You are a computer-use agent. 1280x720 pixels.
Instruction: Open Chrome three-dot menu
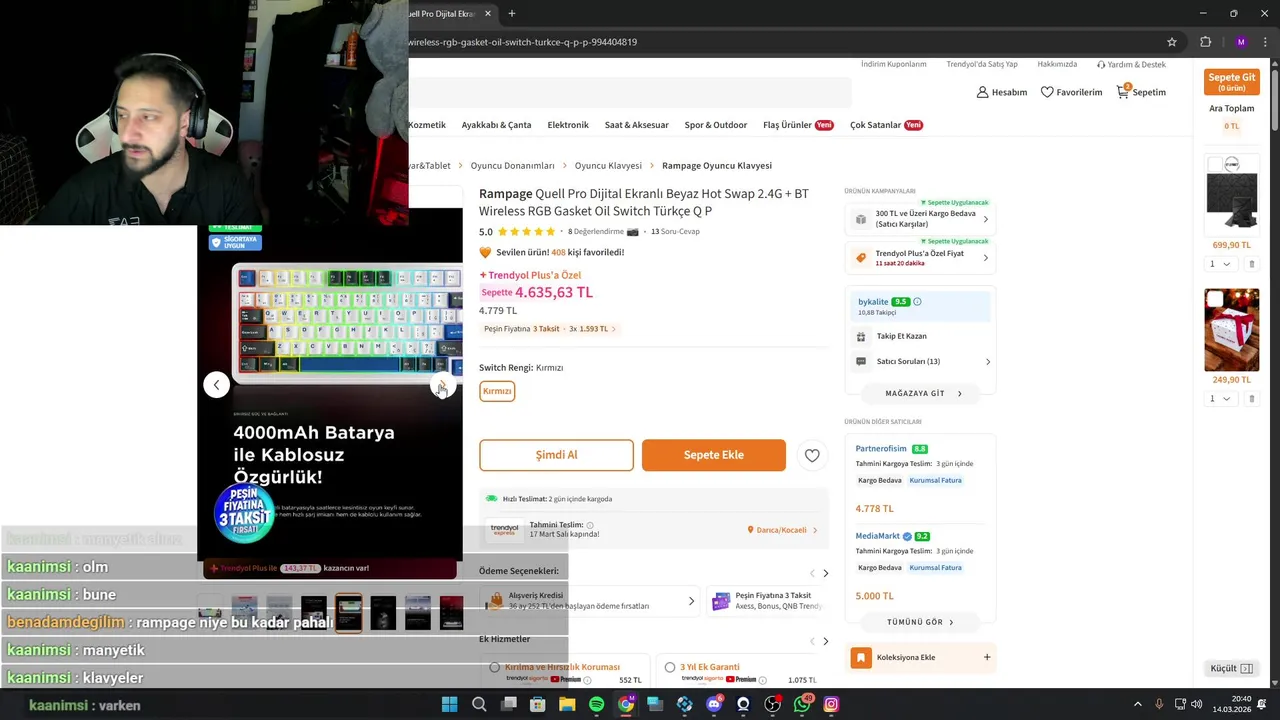tap(1267, 42)
